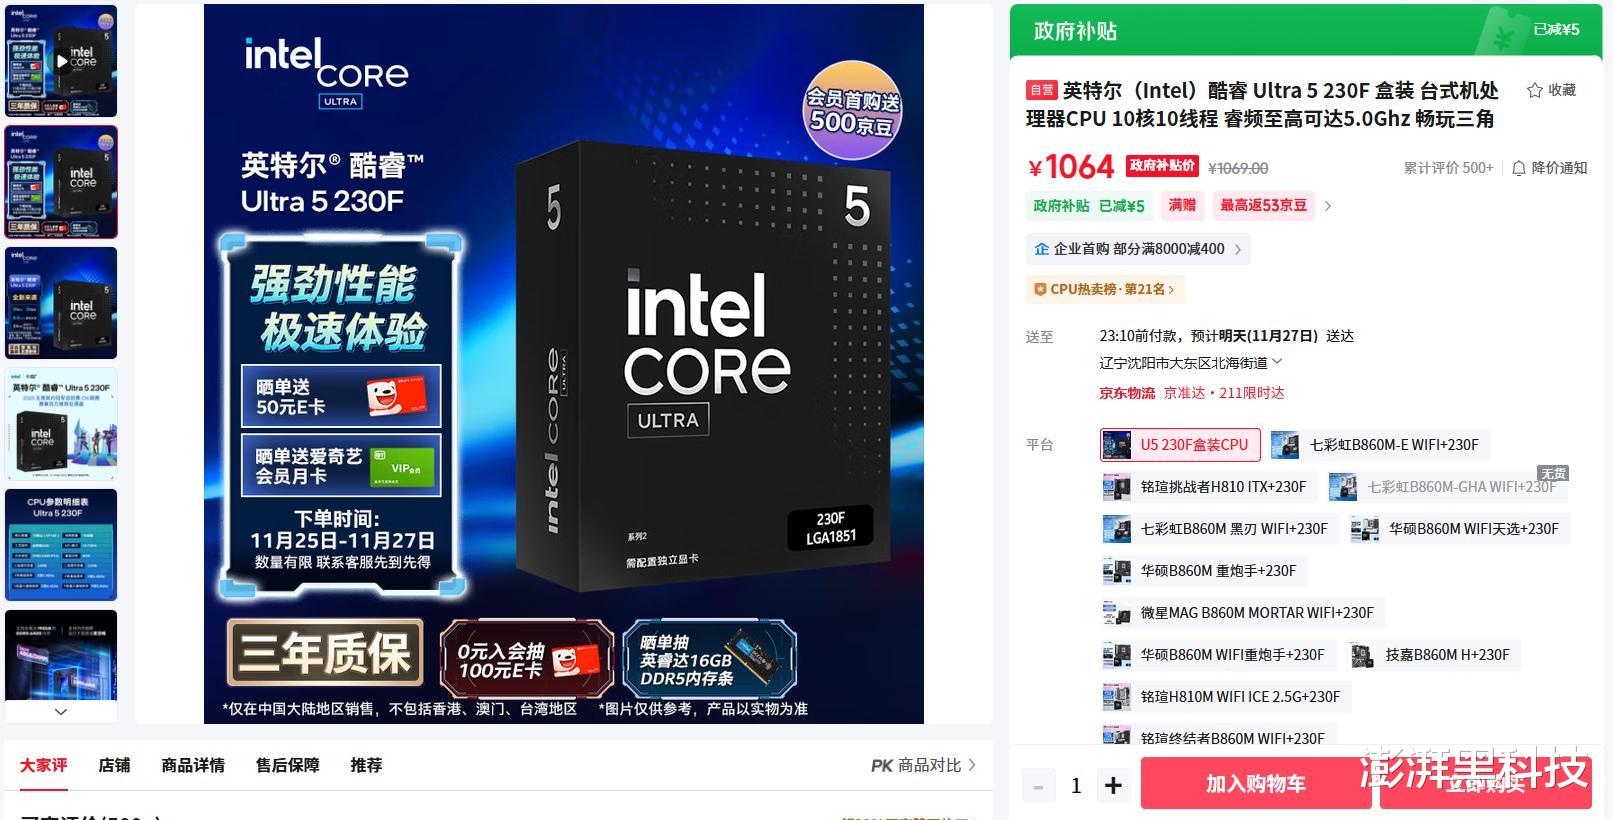This screenshot has height=820, width=1613.
Task: Expand promotions chevron next to 最高返53京豆
Action: pos(1328,206)
